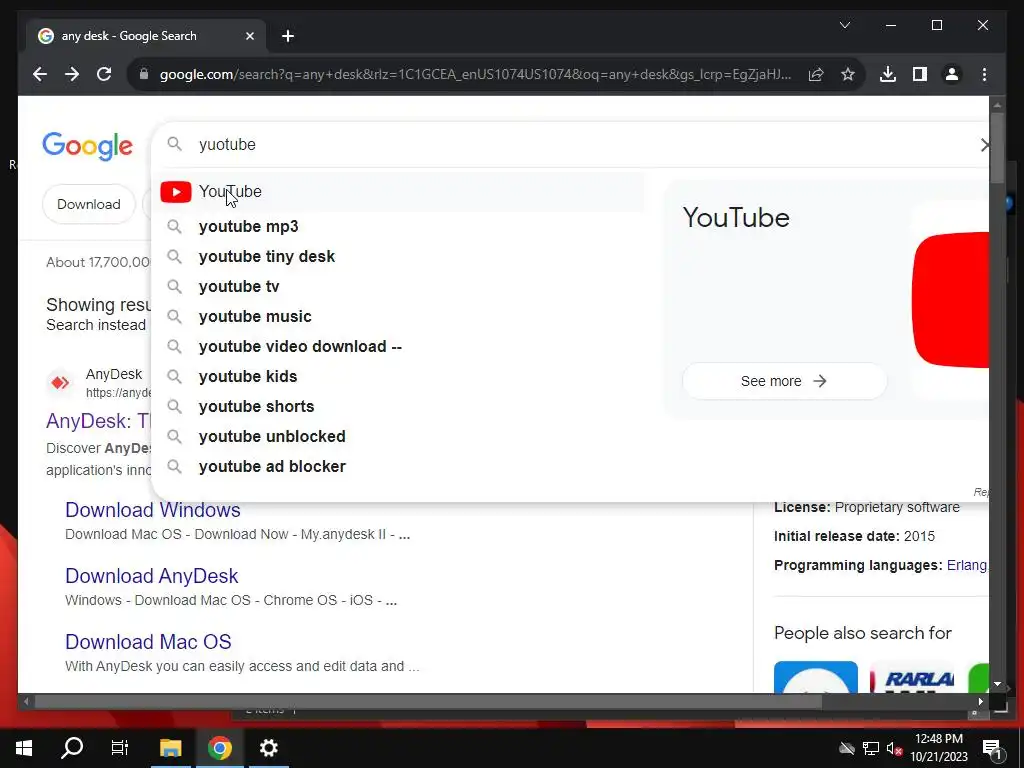Screen dimensions: 1024x768
Task: Open Chrome three-dot menu
Action: [x=984, y=74]
